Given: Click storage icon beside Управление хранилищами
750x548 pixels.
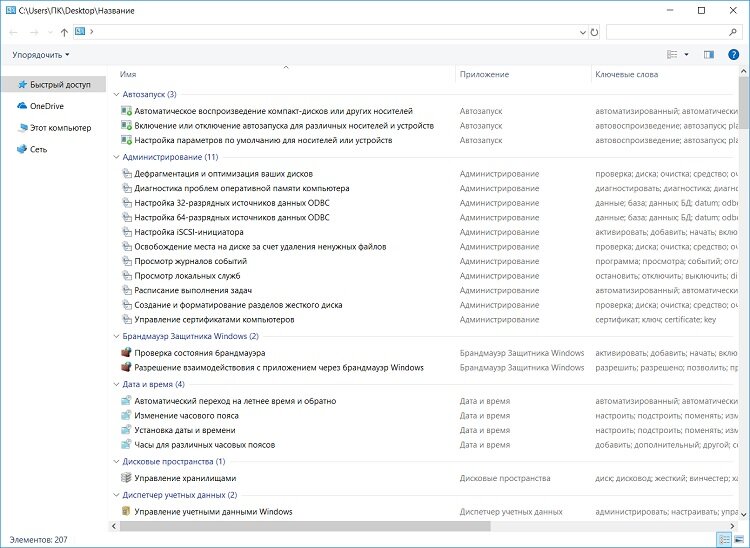Looking at the screenshot, I should pos(126,478).
